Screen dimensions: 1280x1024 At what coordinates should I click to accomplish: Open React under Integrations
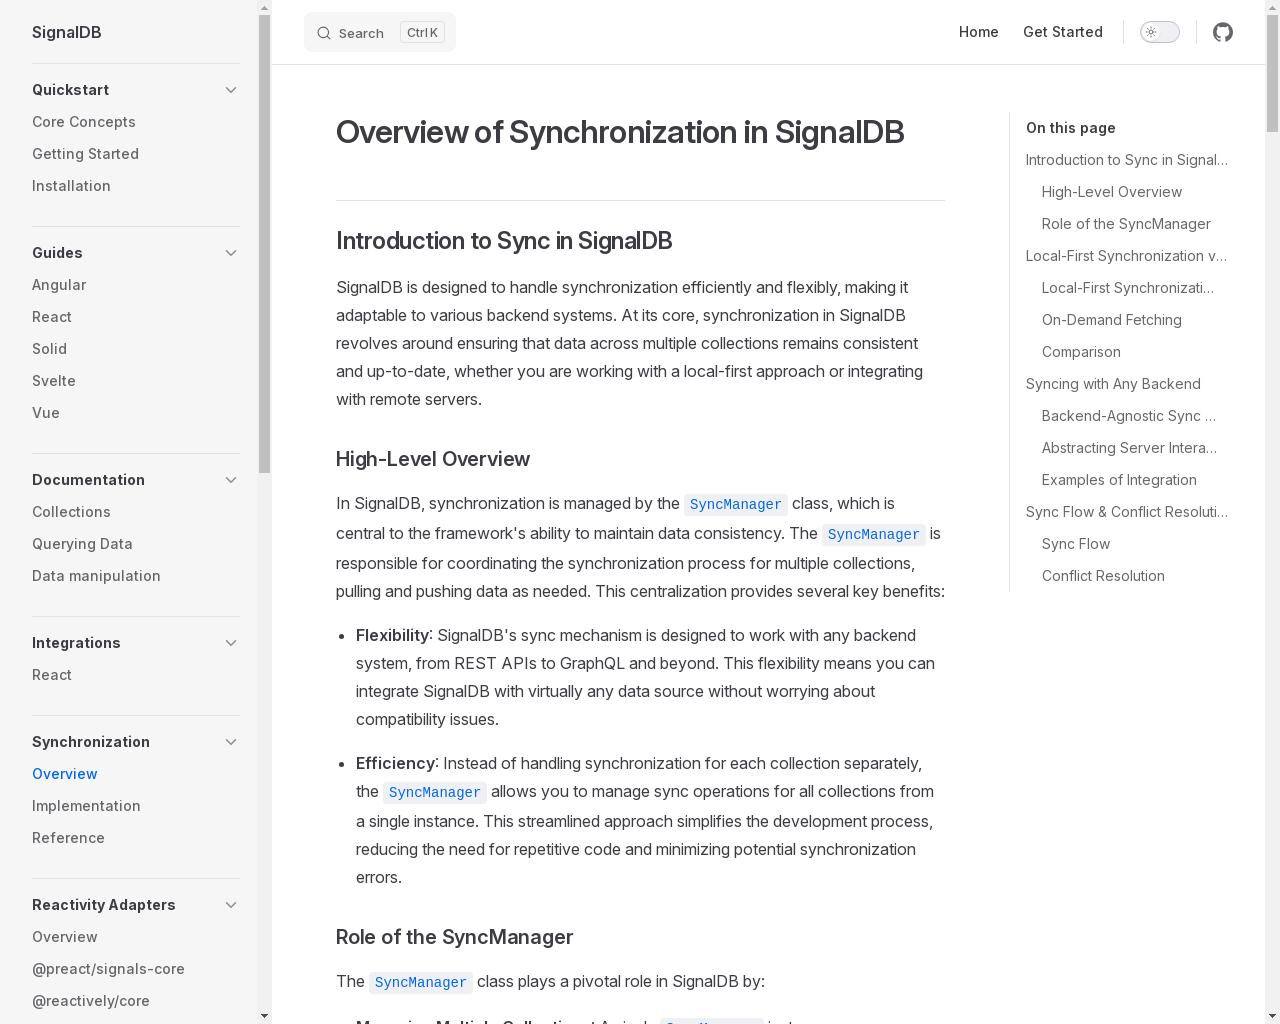[x=52, y=675]
